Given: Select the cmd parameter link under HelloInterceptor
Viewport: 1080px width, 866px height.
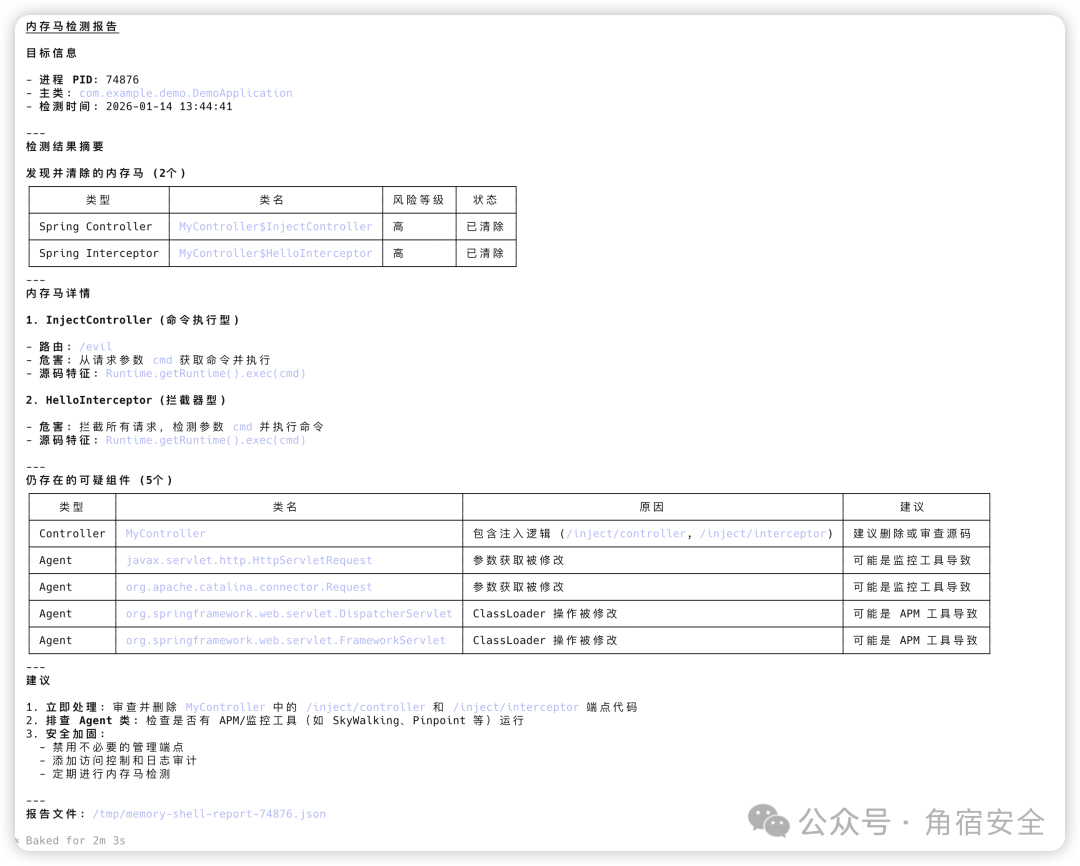Looking at the screenshot, I should [x=242, y=426].
